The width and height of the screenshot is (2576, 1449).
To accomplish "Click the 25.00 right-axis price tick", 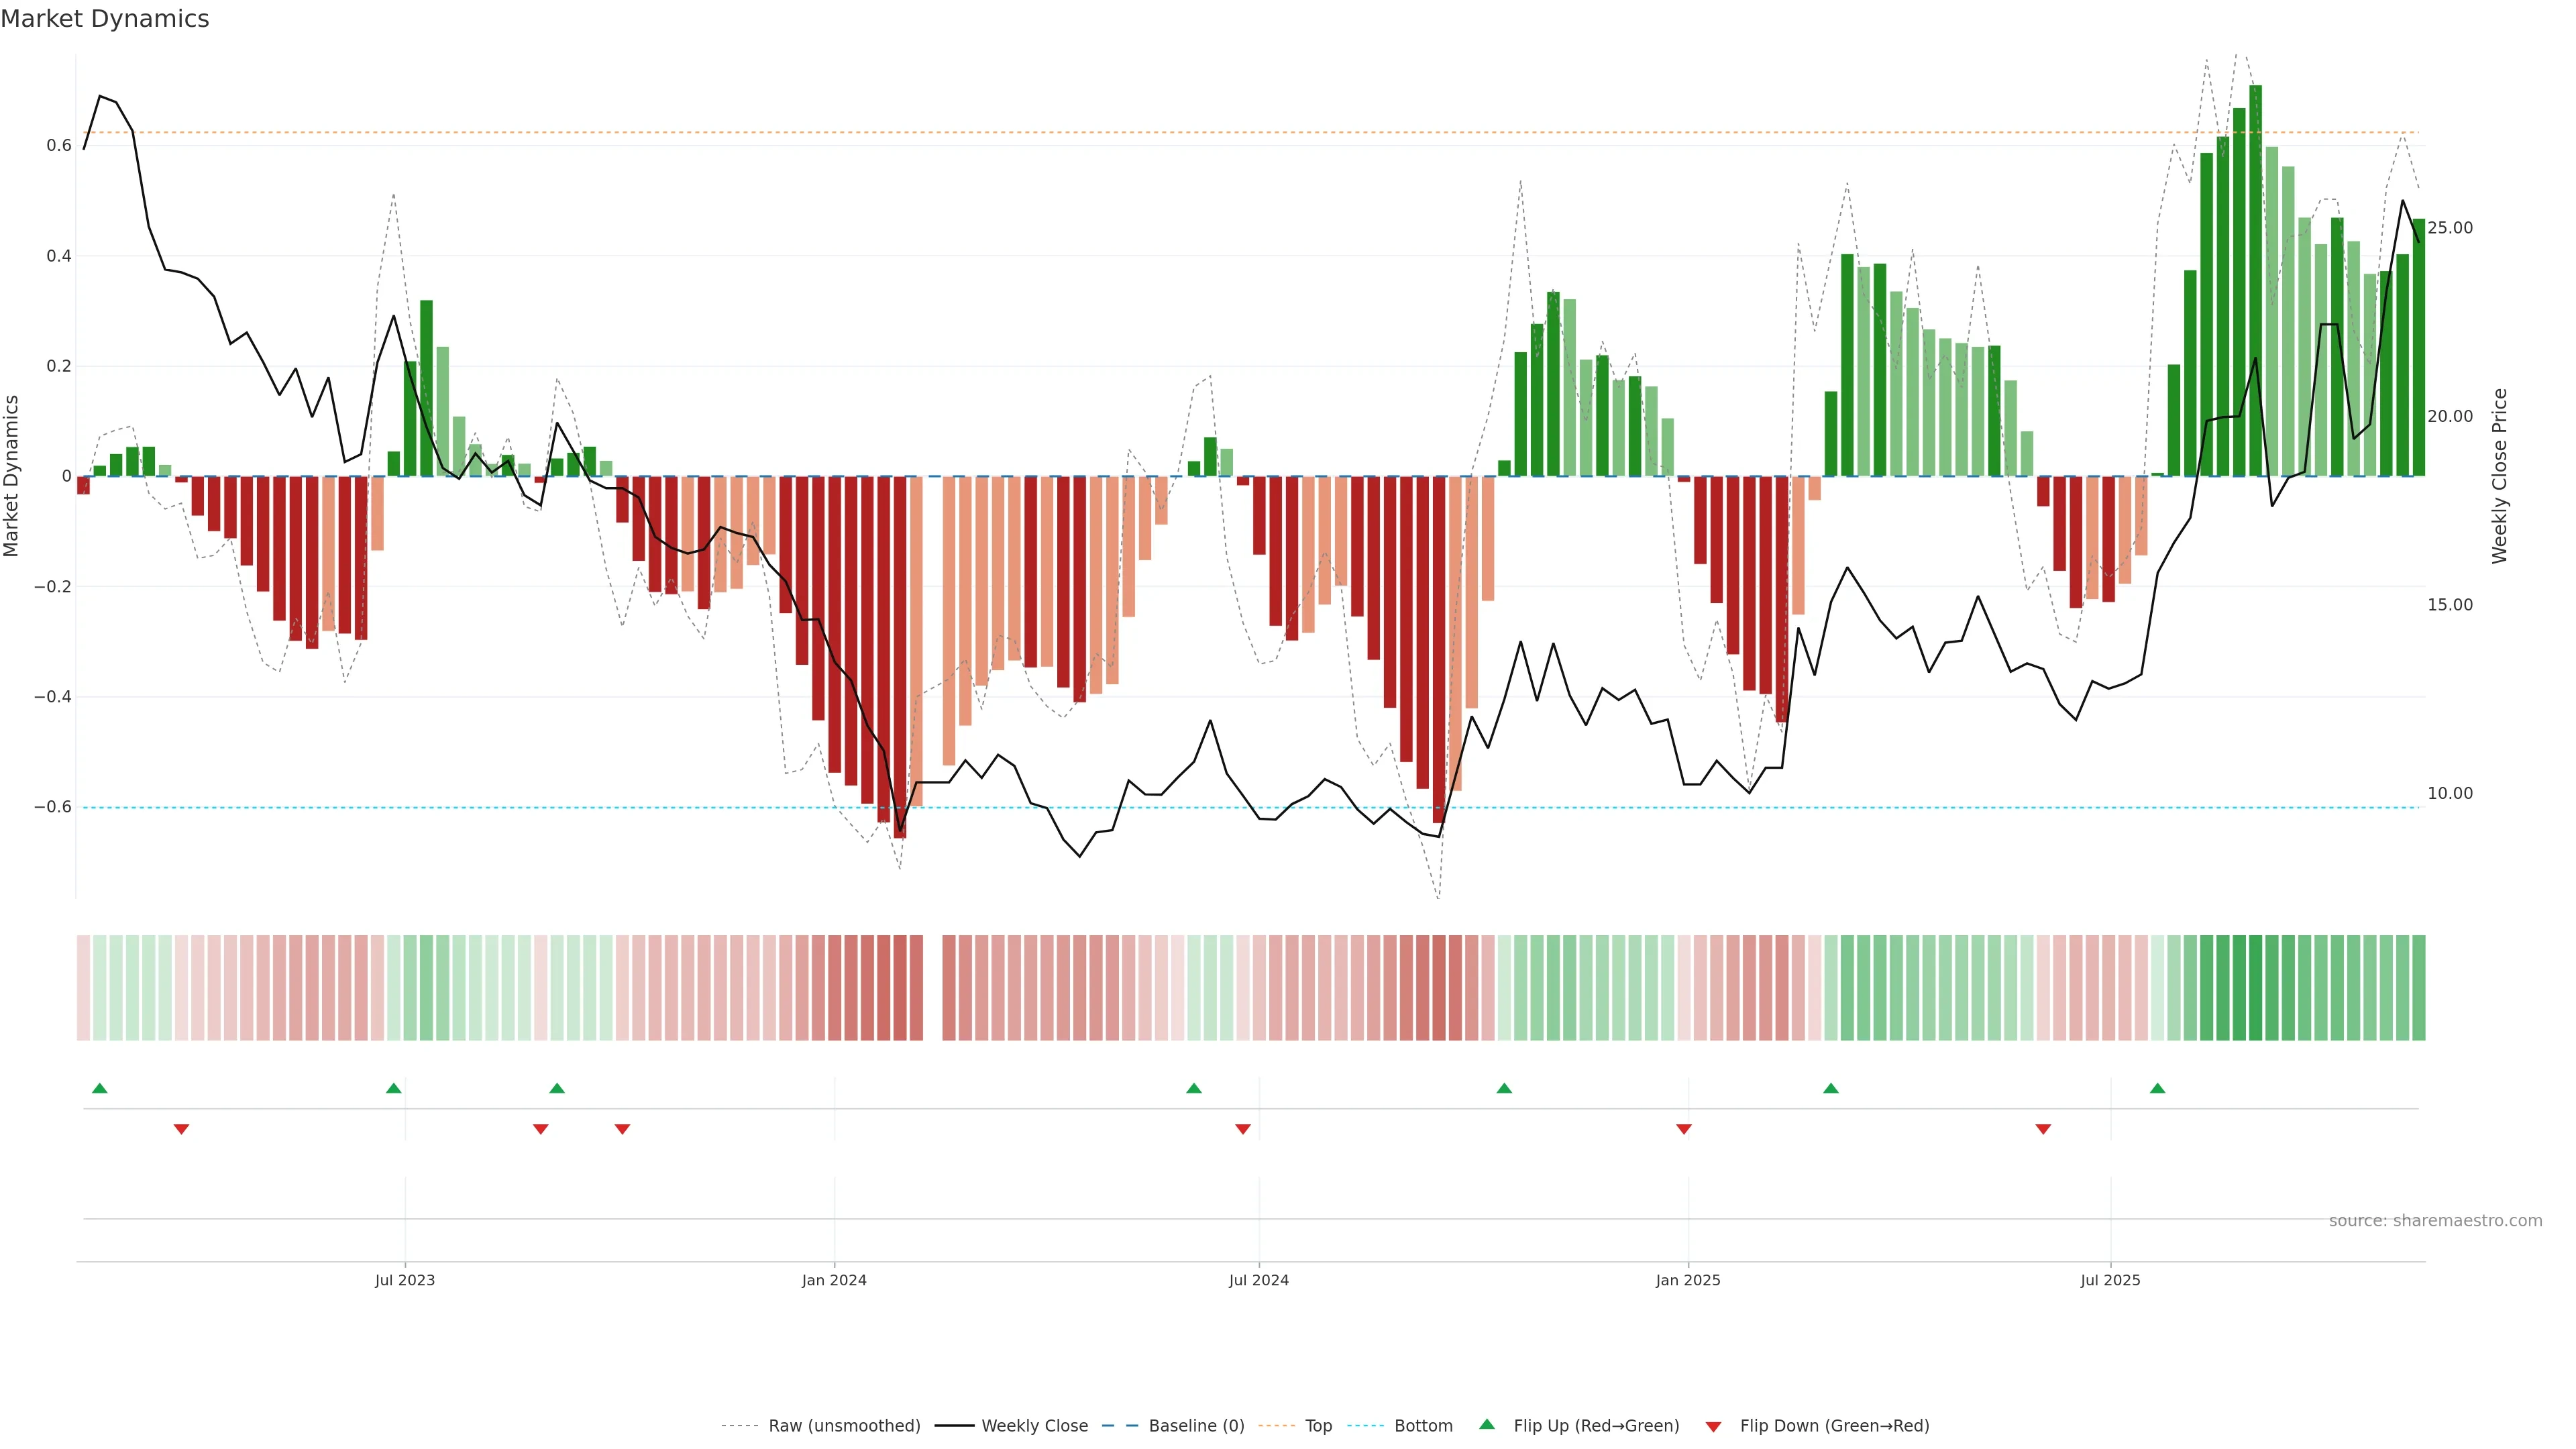I will [x=2449, y=228].
